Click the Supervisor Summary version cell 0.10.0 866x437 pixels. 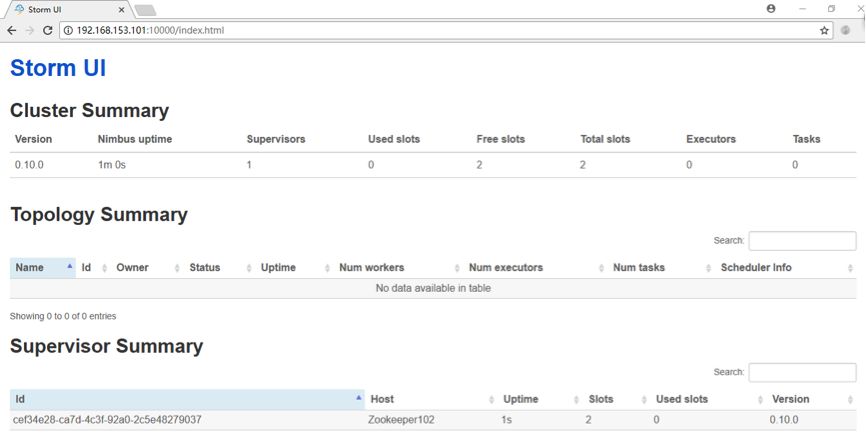click(784, 420)
